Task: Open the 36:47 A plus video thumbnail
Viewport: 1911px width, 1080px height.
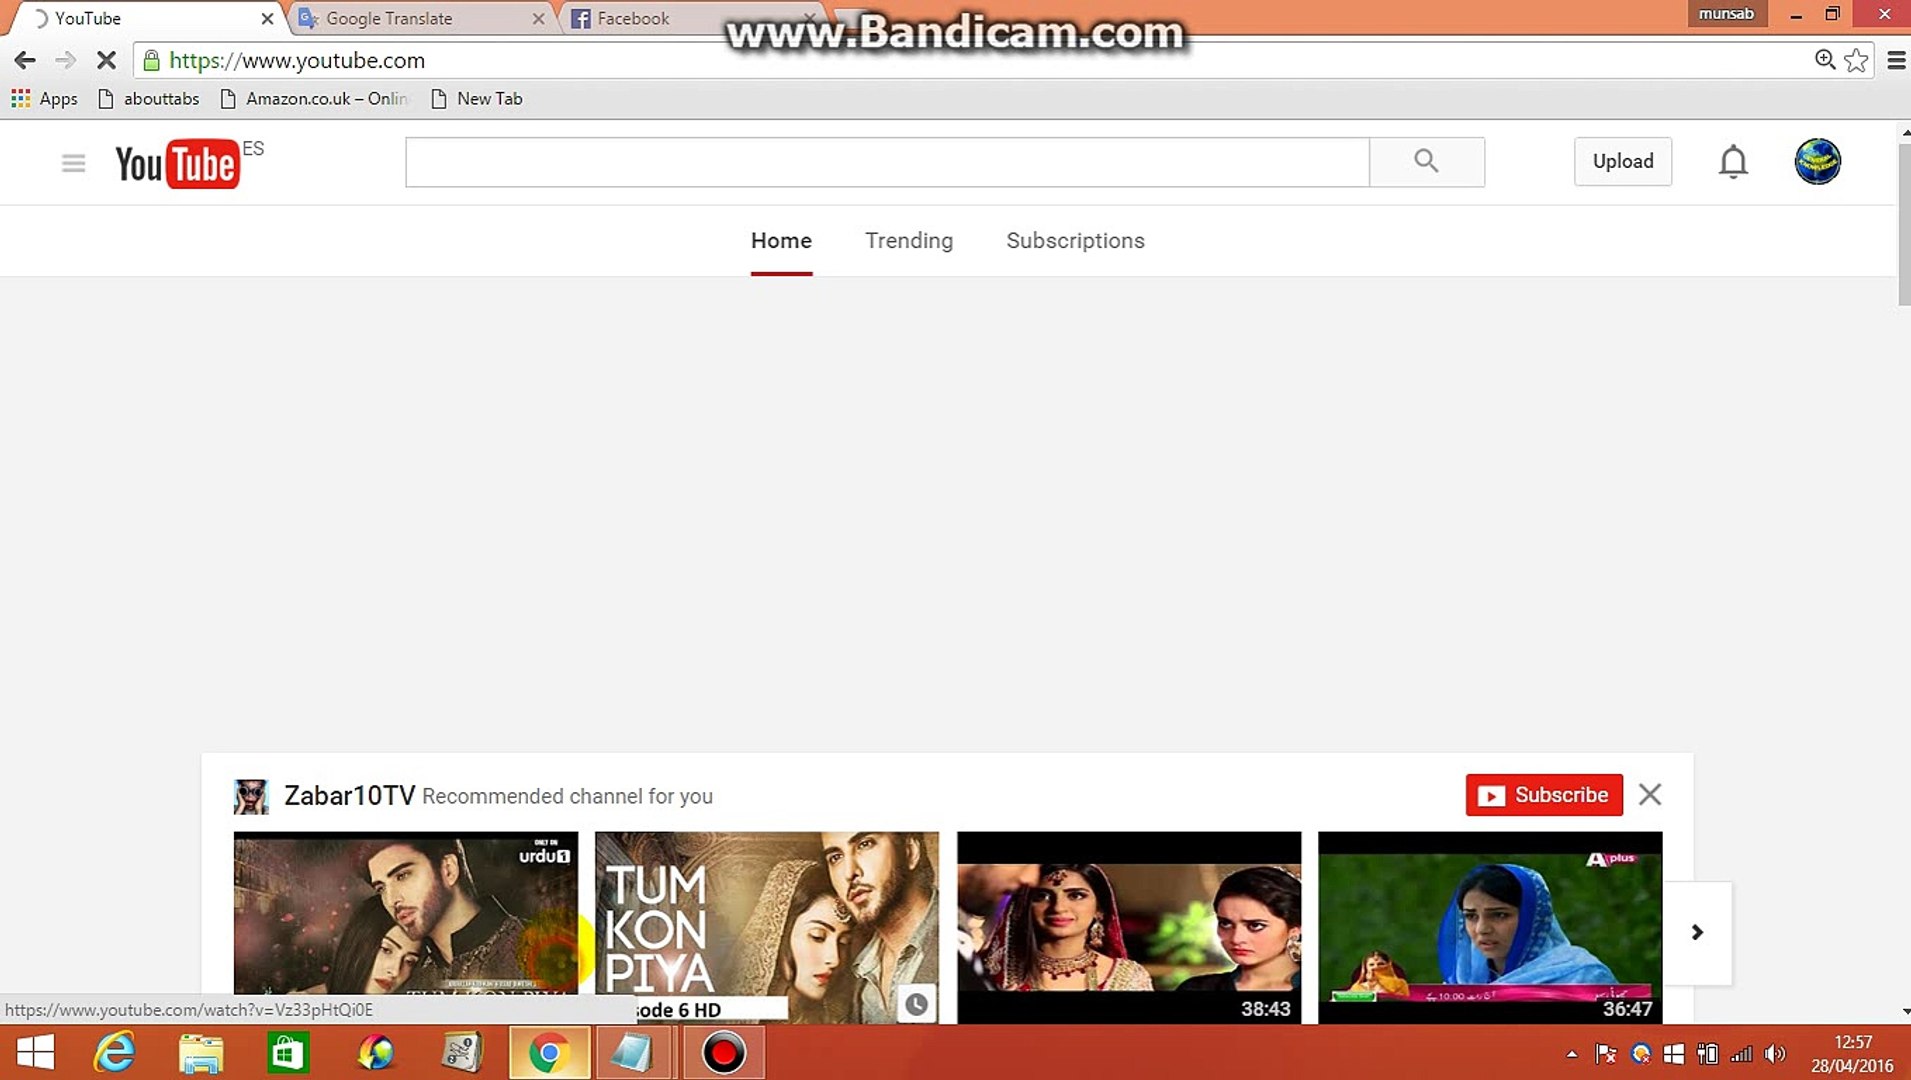Action: click(1490, 927)
